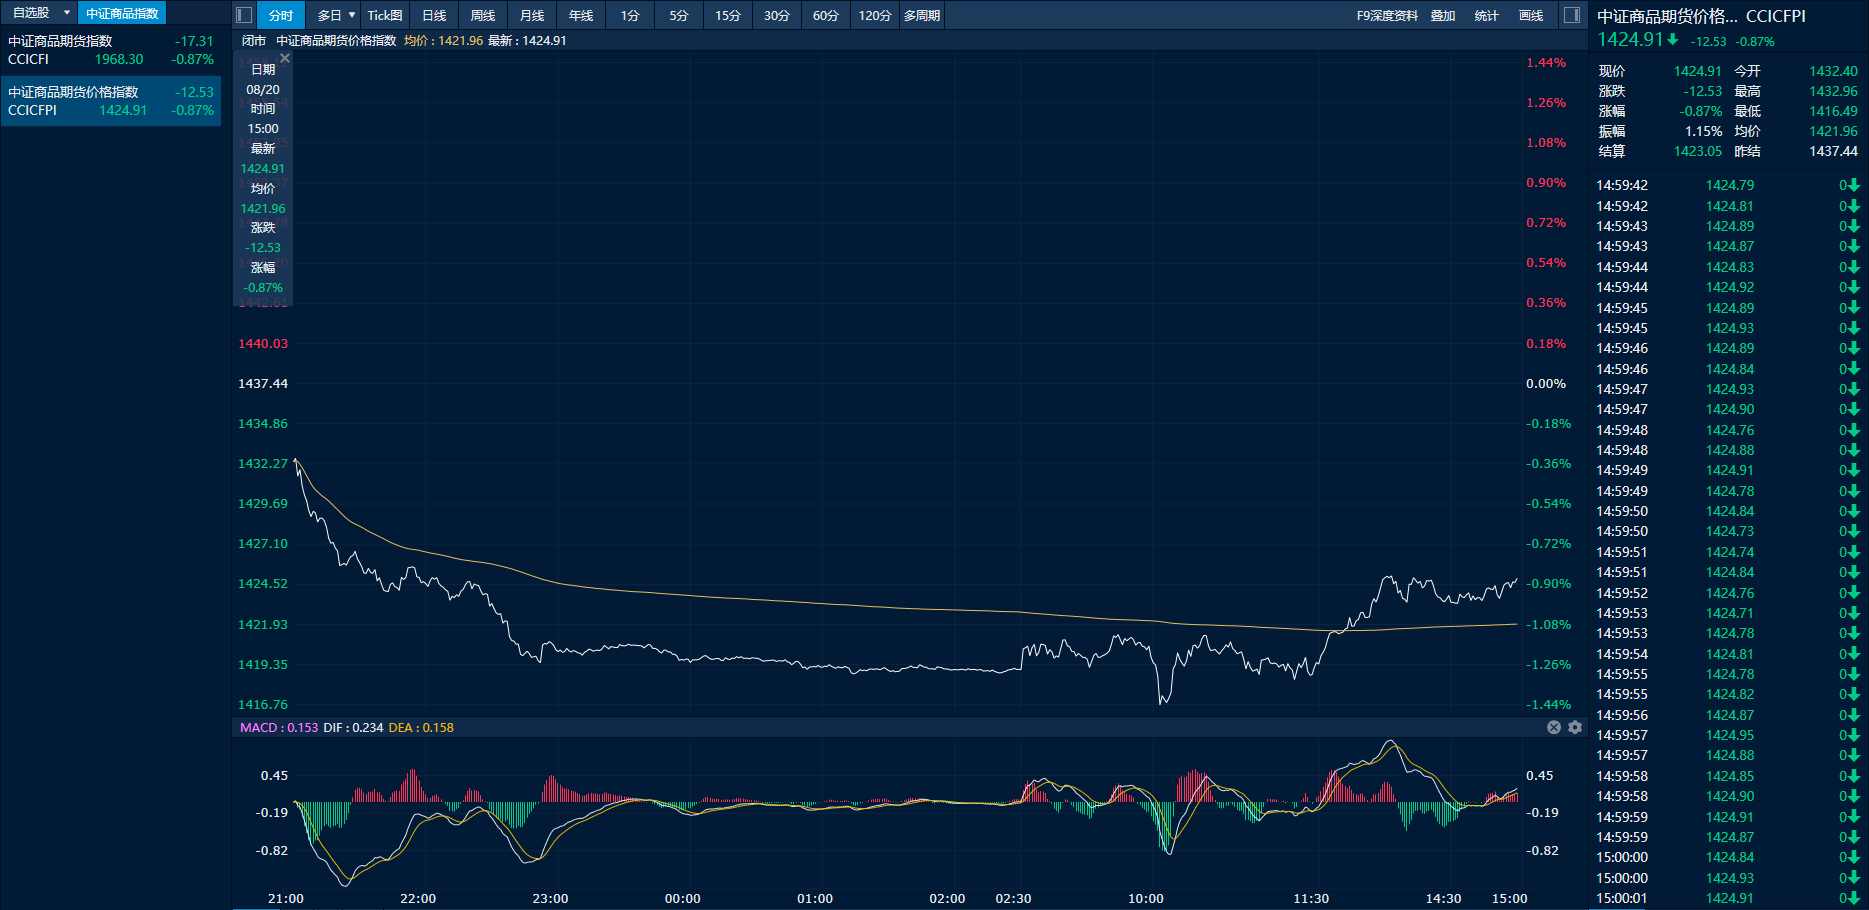Click the 0.00% right axis label

[1546, 383]
